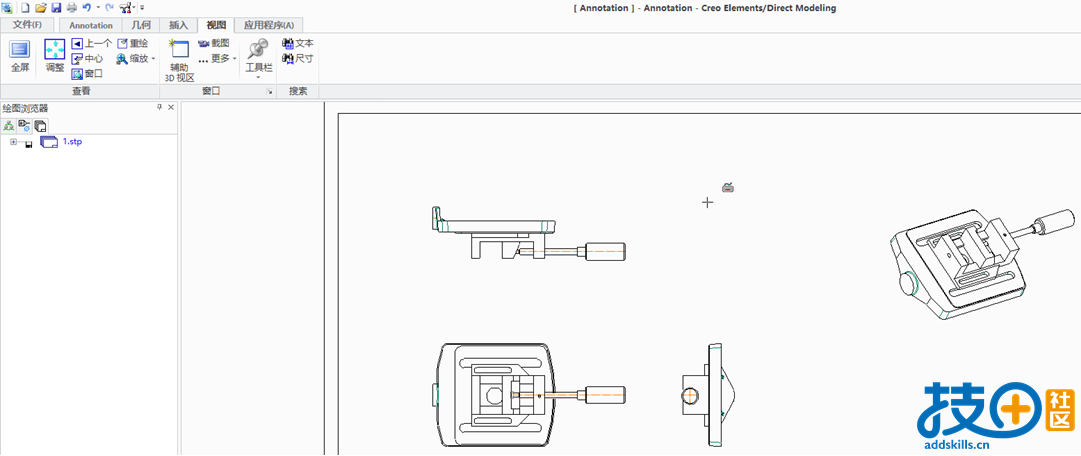Fit the view with 调整 button
Screen dimensions: 1081x456
54,56
